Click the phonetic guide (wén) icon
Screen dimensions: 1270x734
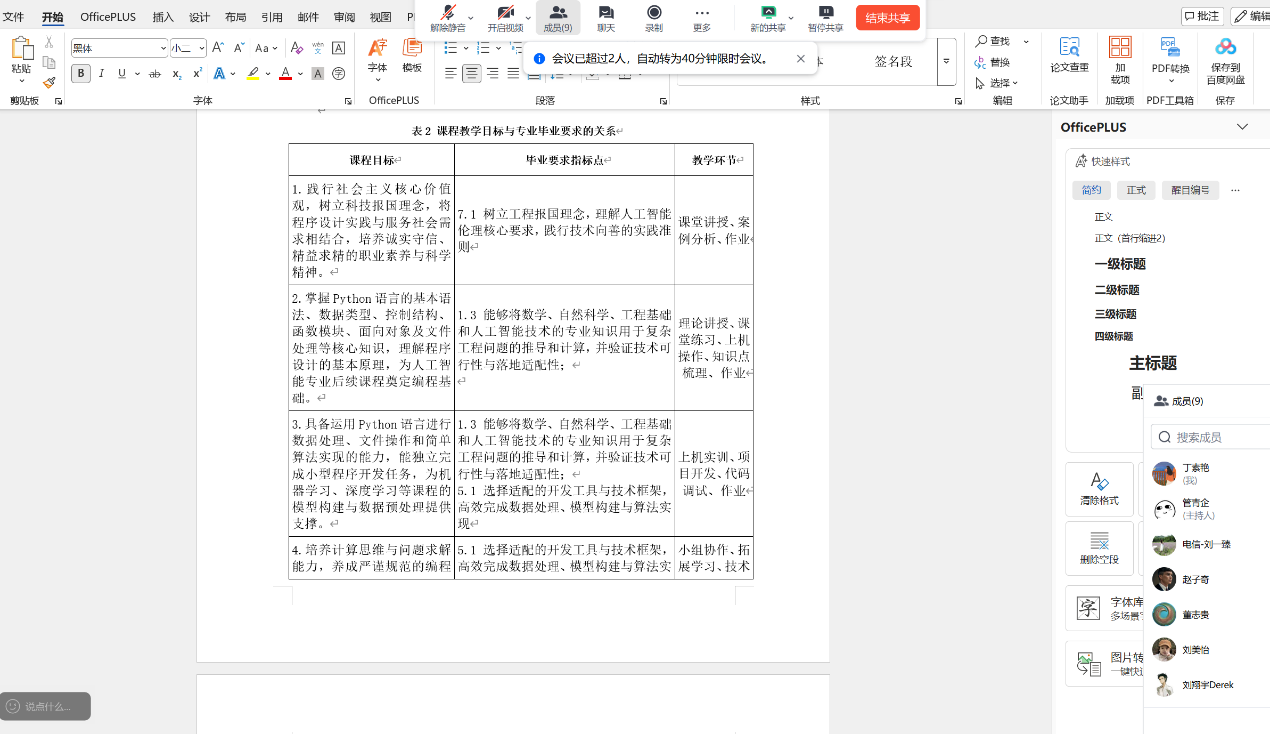318,48
